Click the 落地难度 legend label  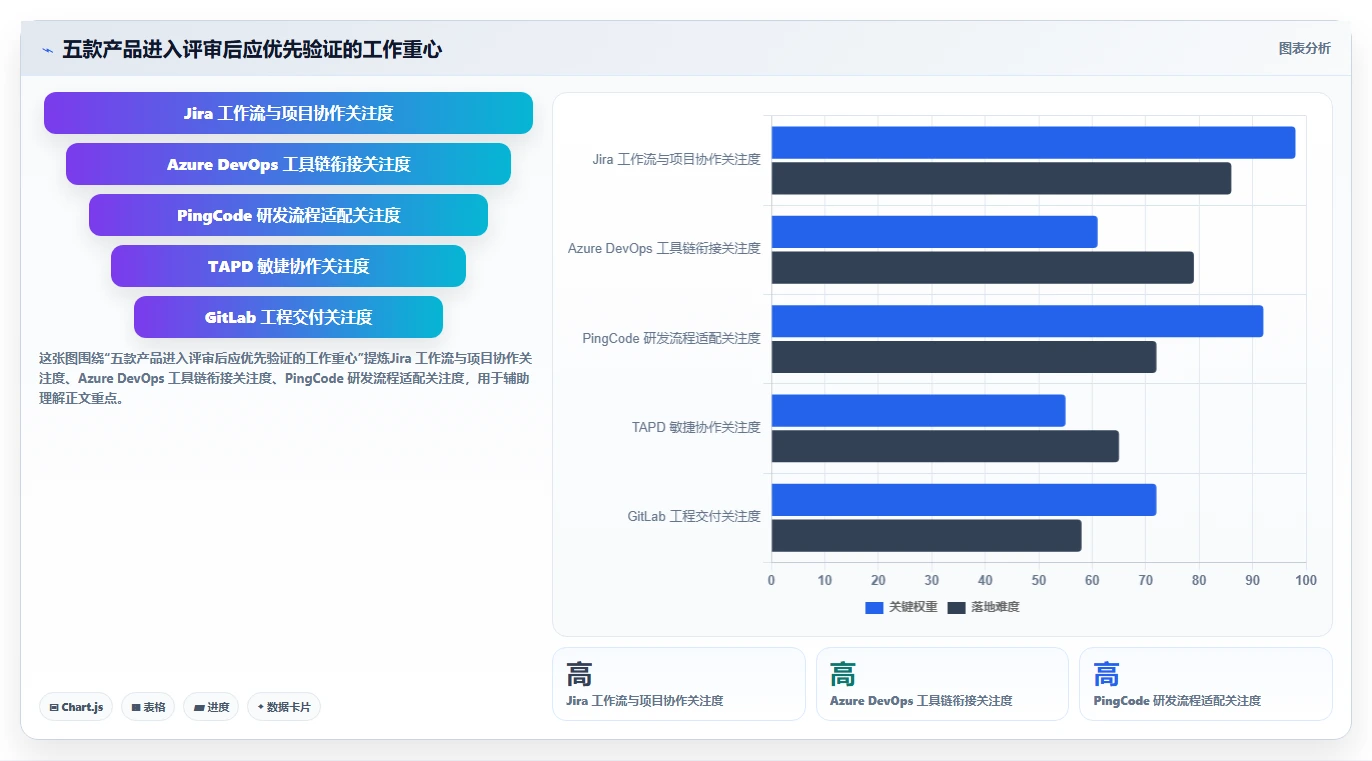(x=995, y=607)
